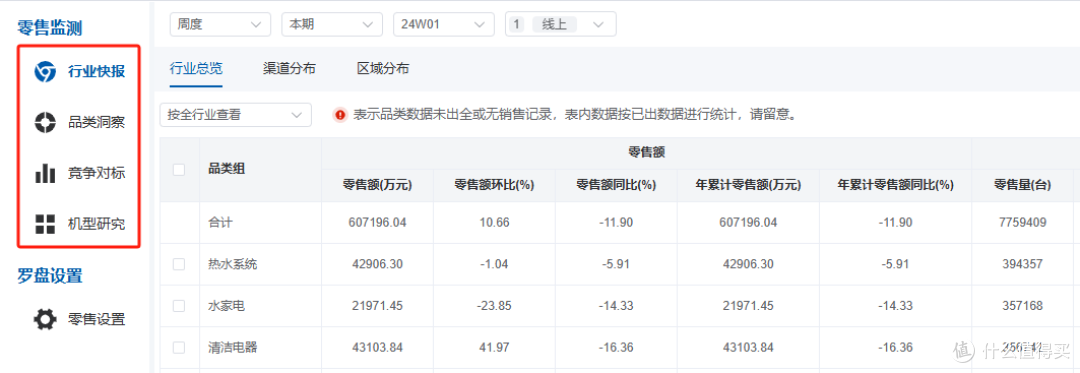The height and width of the screenshot is (373, 1080).
Task: Click the 10.66 环比 cell
Action: point(495,223)
